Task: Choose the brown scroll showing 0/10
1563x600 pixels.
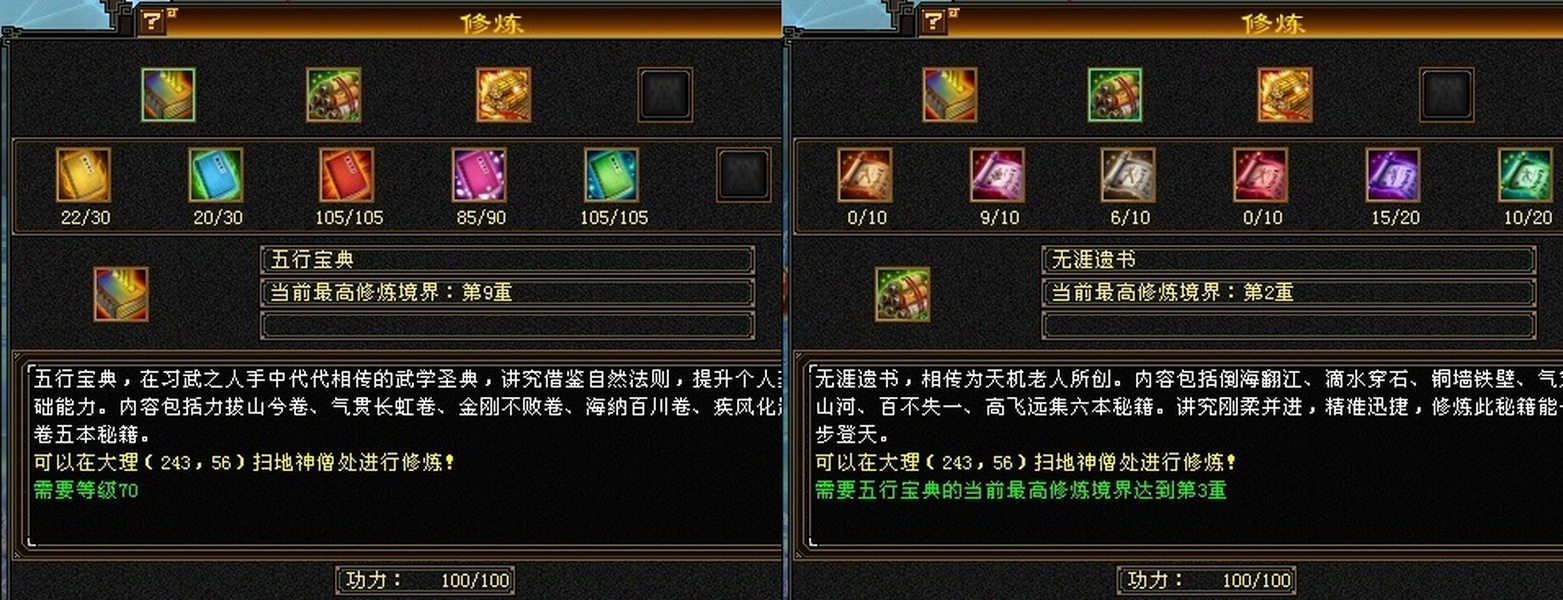Action: pyautogui.click(x=865, y=175)
